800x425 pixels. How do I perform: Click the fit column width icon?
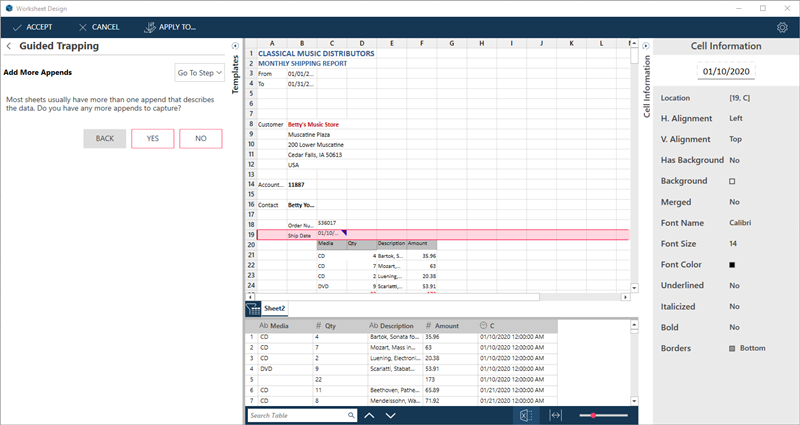click(556, 415)
